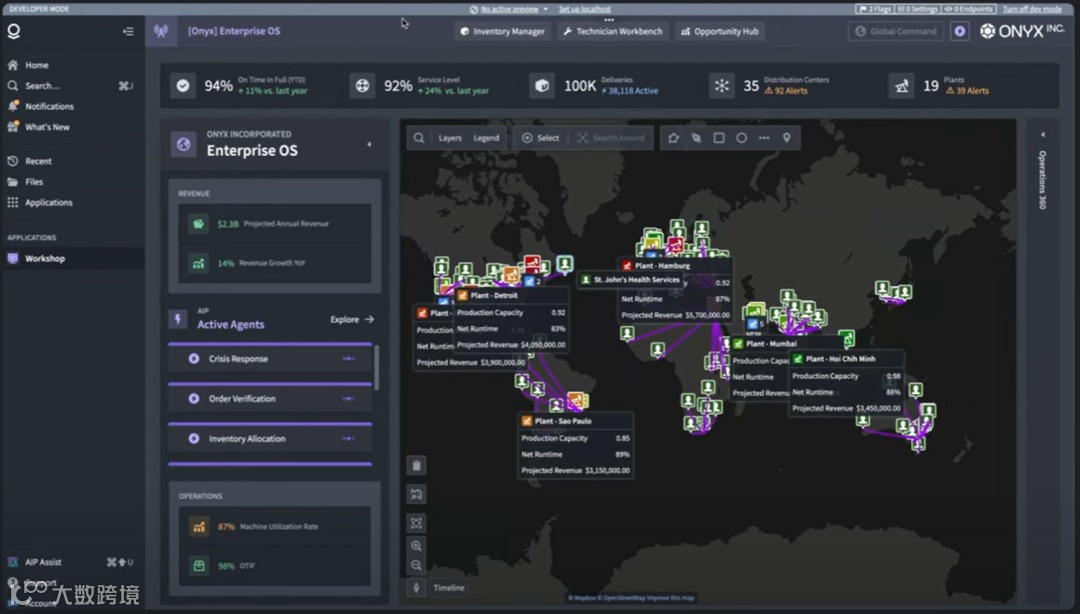Click the Projected Annual Revenue icon
This screenshot has width=1080, height=614.
[198, 223]
